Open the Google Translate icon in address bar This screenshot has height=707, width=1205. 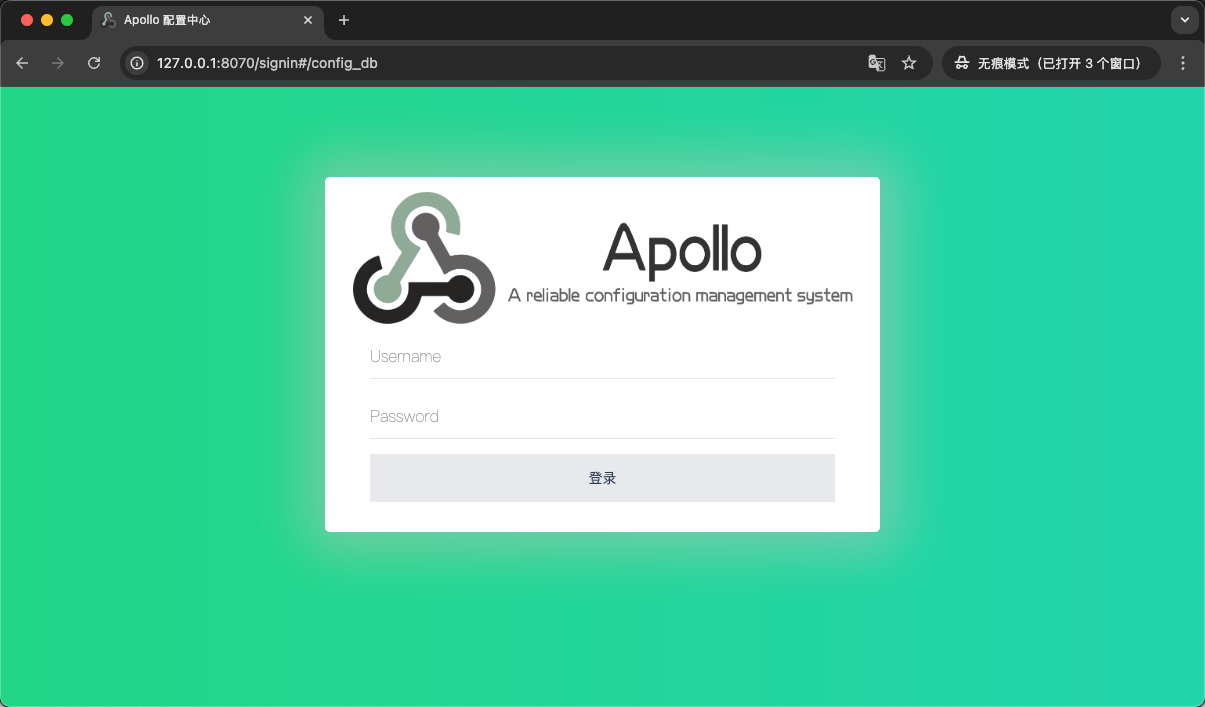[x=876, y=62]
